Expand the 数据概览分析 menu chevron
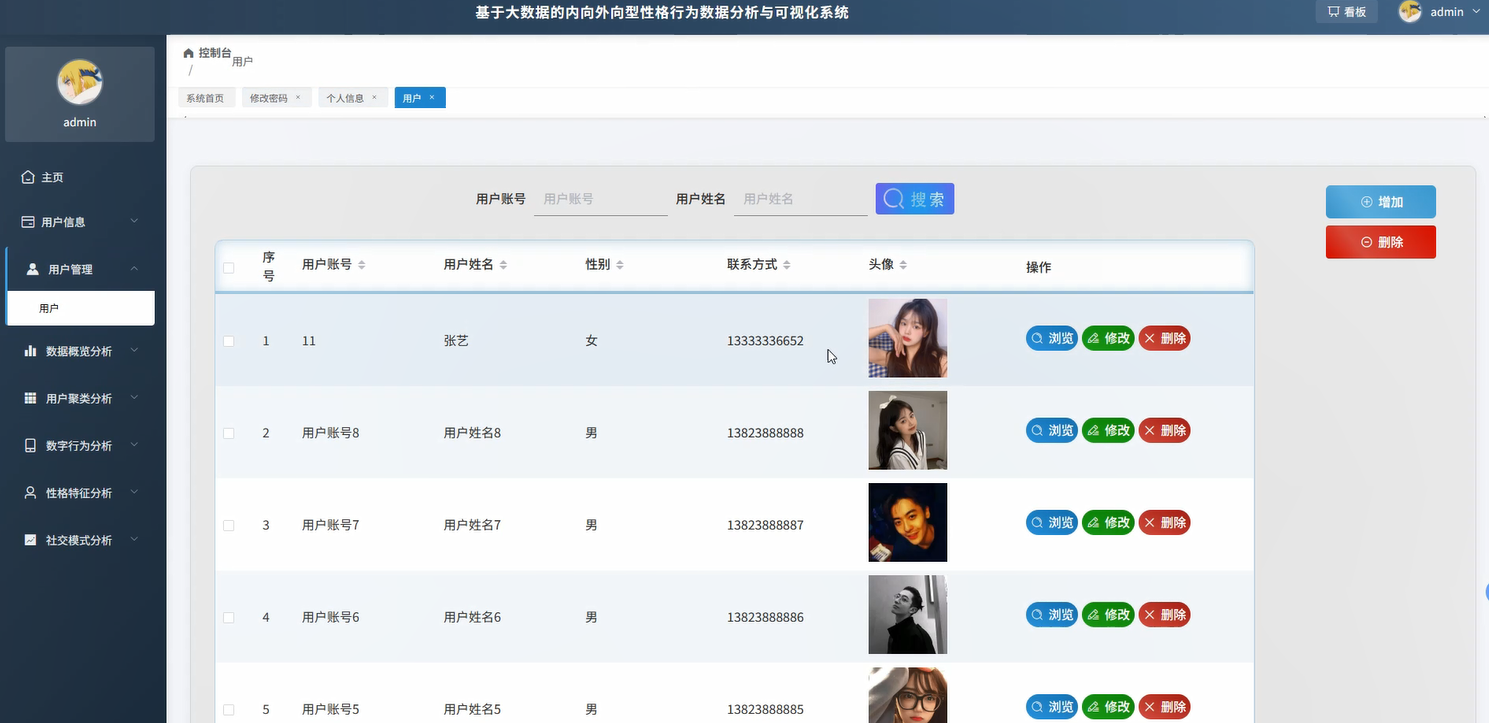Screen dimensions: 1489x723 (x=134, y=350)
